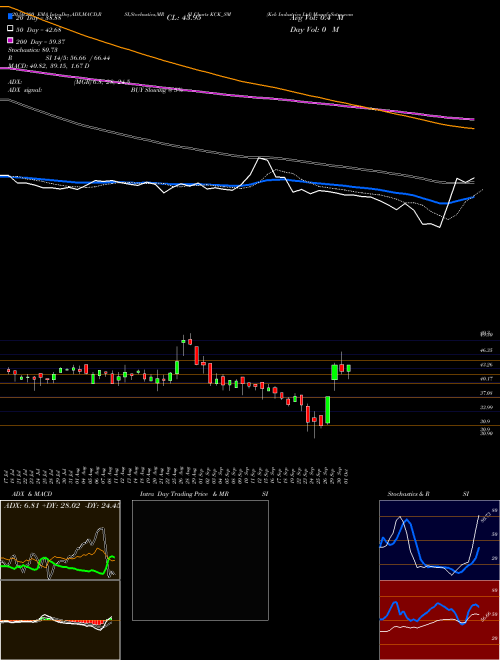Viewport: 500px width, 660px height.
Task: Click the 'BUY Slowing' signal text
Action: click(149, 90)
